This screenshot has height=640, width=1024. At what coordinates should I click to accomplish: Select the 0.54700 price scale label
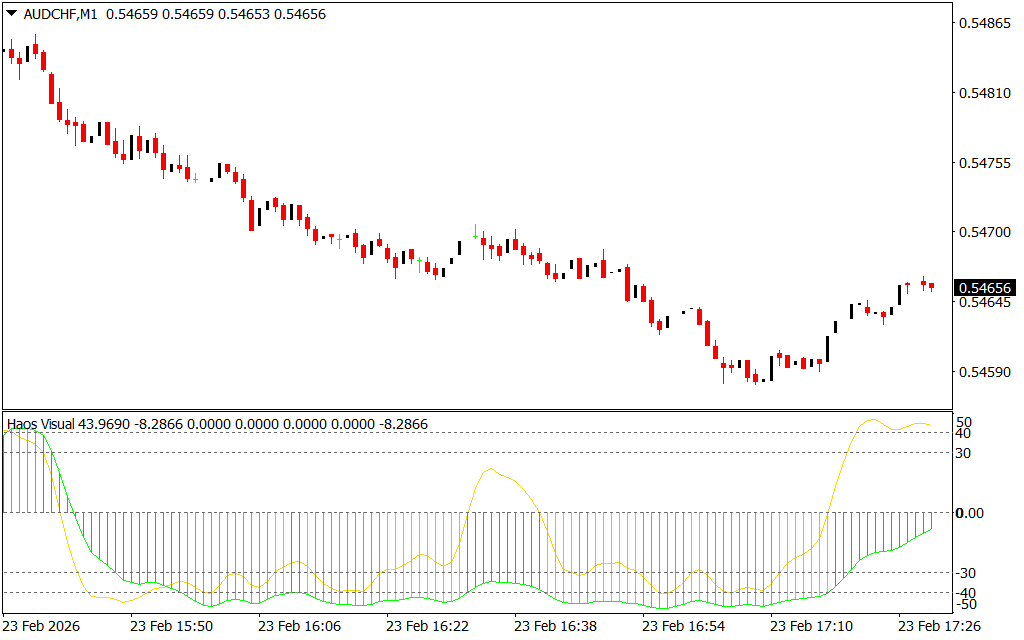point(984,232)
